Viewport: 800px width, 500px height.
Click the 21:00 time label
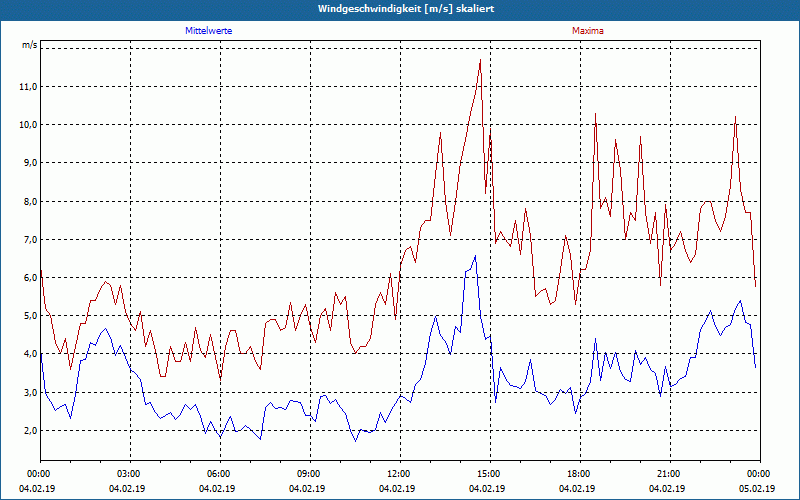coord(670,474)
